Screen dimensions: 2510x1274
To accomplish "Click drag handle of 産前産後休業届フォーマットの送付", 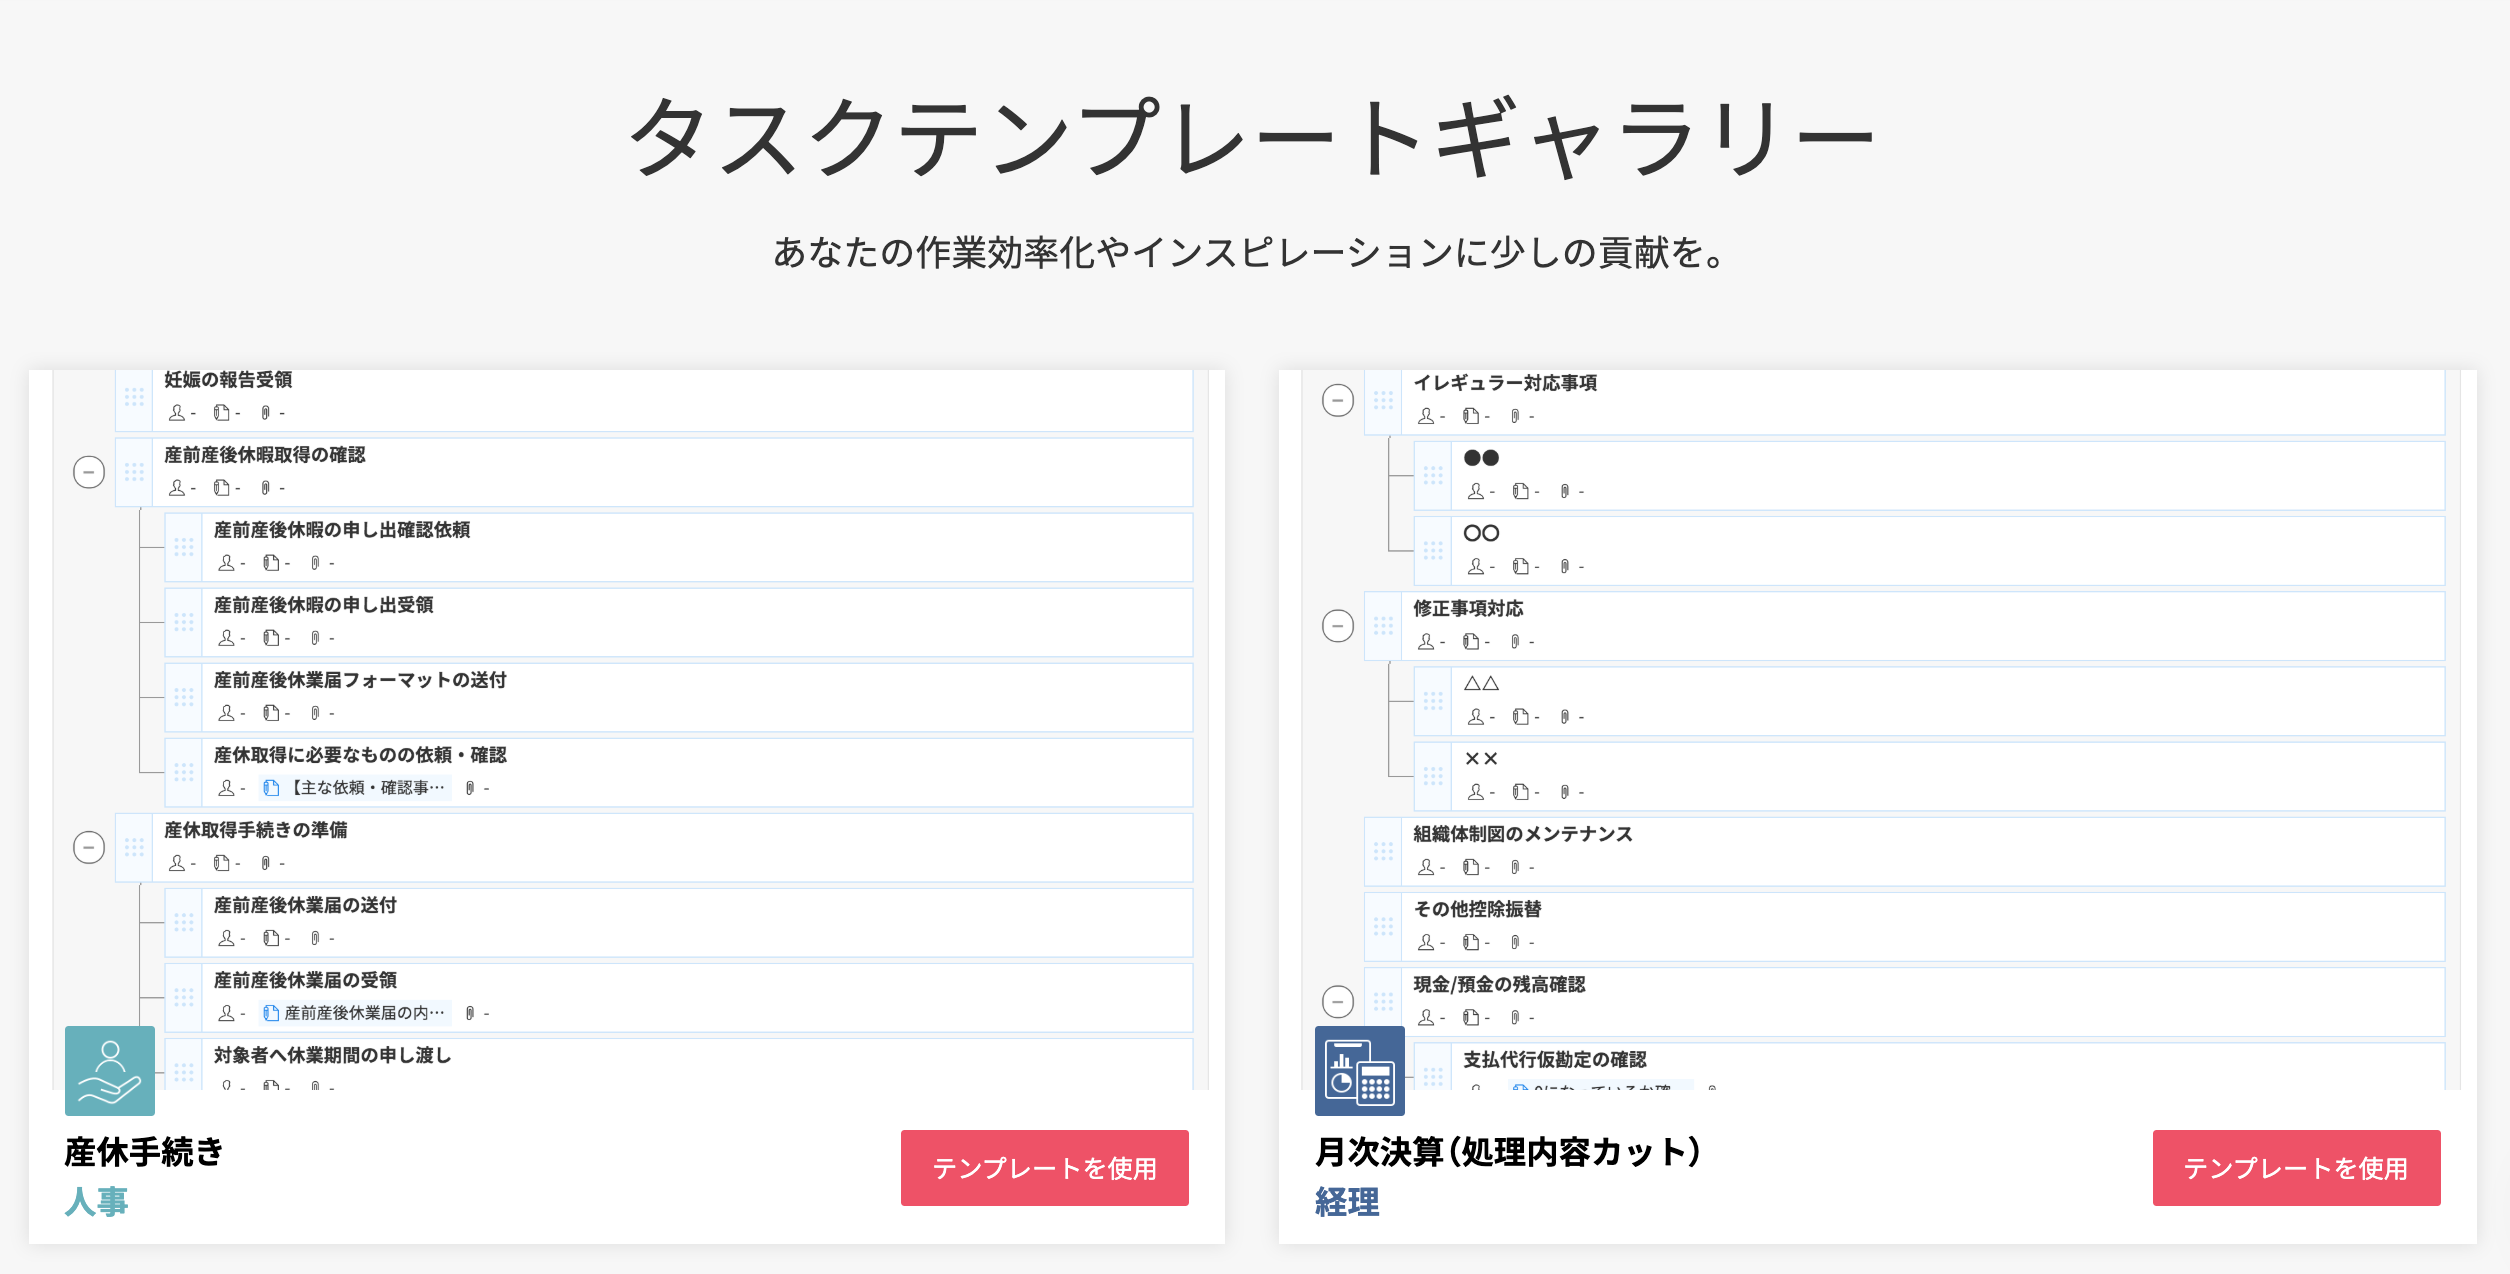I will tap(184, 697).
